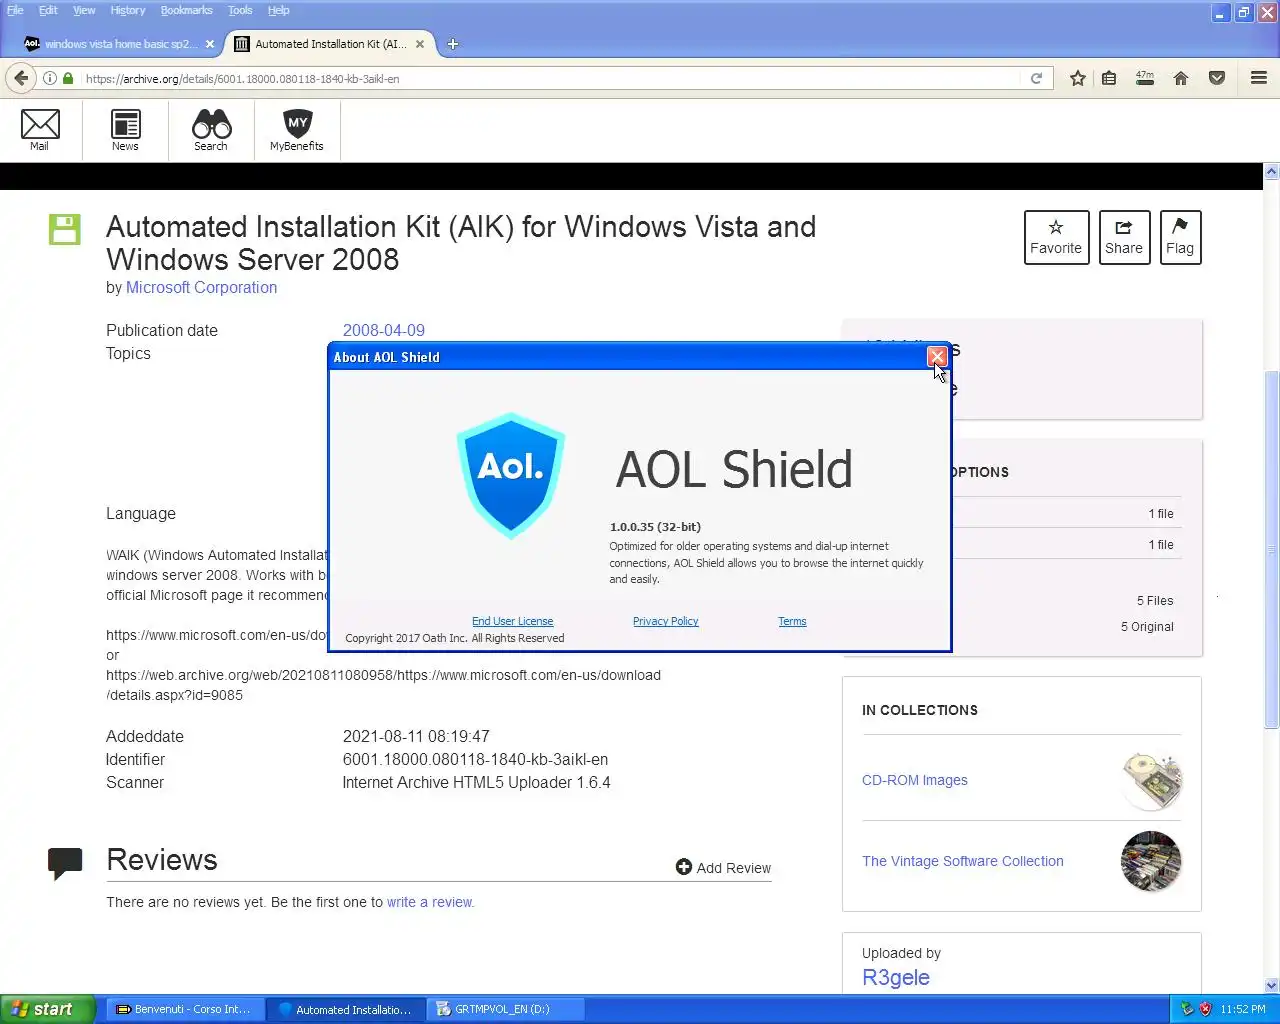Screen dimensions: 1280x1024
Task: Go to the home page icon
Action: click(1181, 78)
